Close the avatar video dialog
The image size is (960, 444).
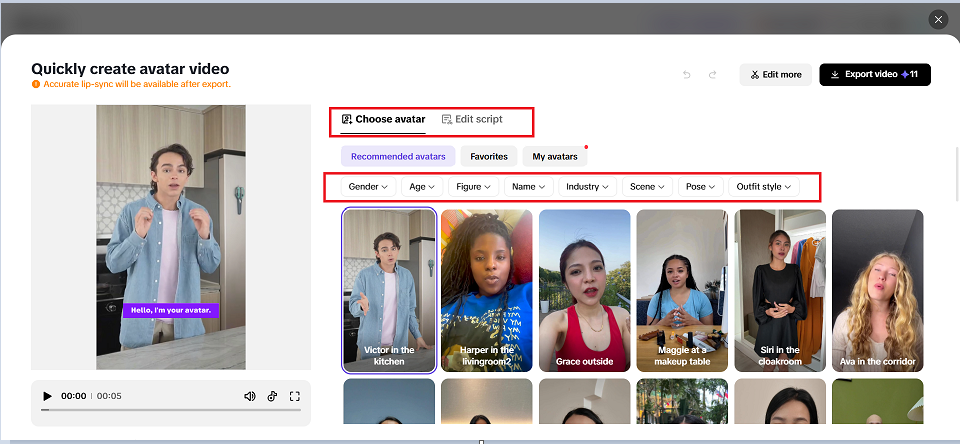937,19
